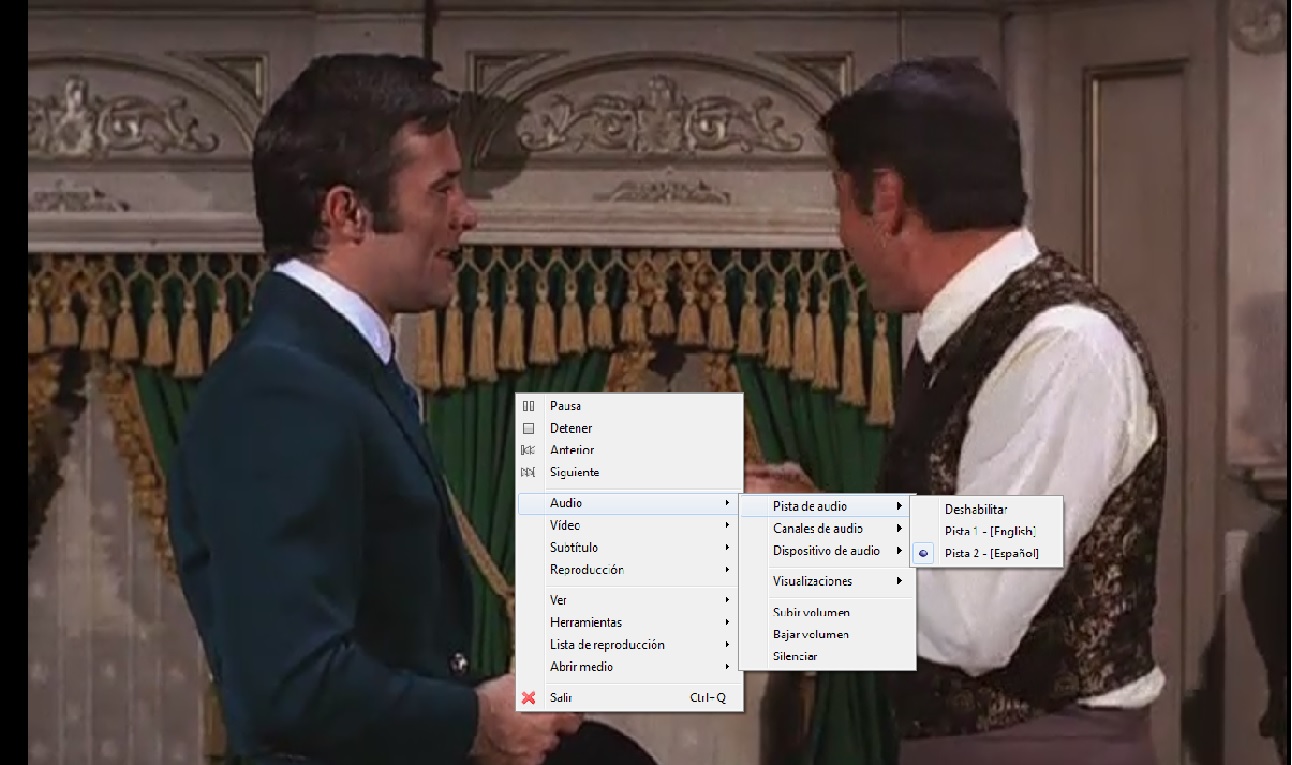Choose Salir to quit the player
1292x765 pixels.
[x=629, y=698]
